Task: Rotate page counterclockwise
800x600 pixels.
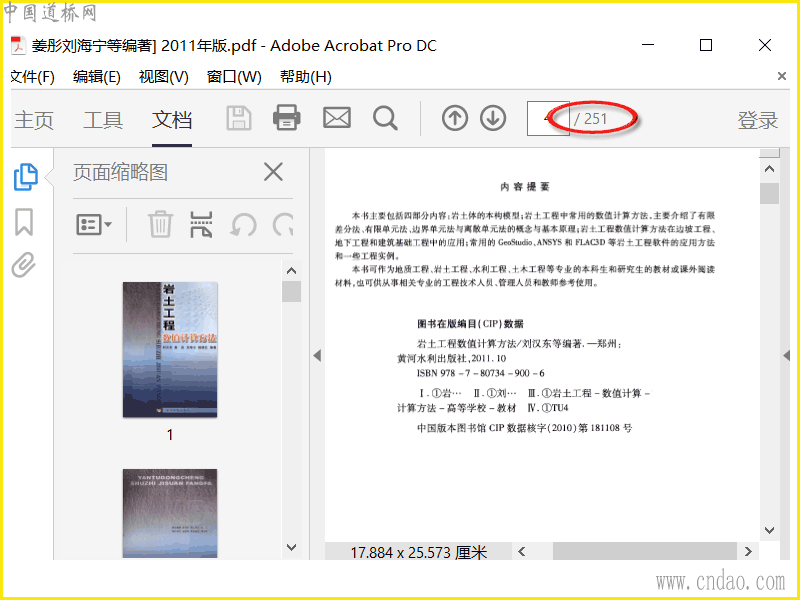Action: (x=243, y=224)
